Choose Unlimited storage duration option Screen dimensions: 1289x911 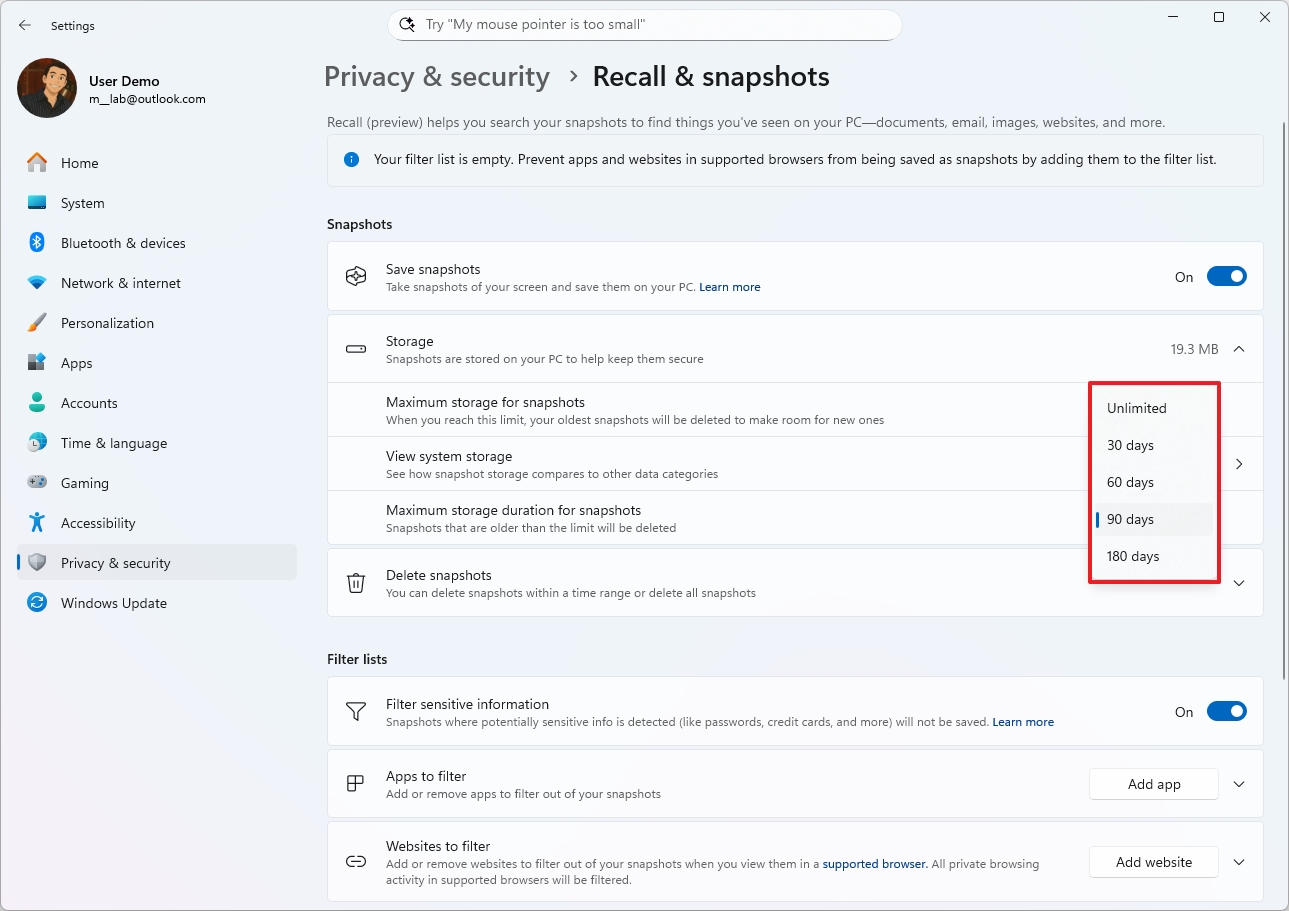tap(1136, 408)
